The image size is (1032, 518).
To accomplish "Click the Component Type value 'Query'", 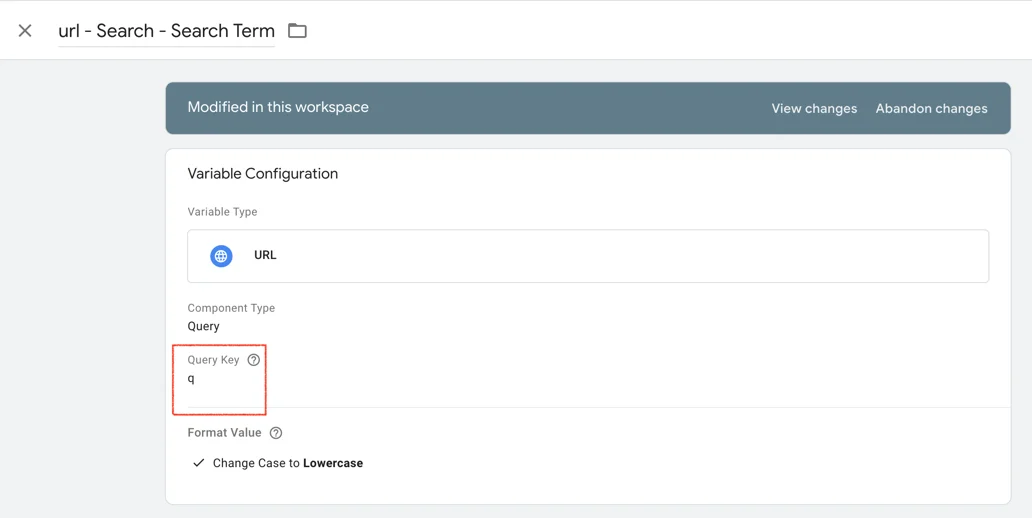I will [x=203, y=326].
